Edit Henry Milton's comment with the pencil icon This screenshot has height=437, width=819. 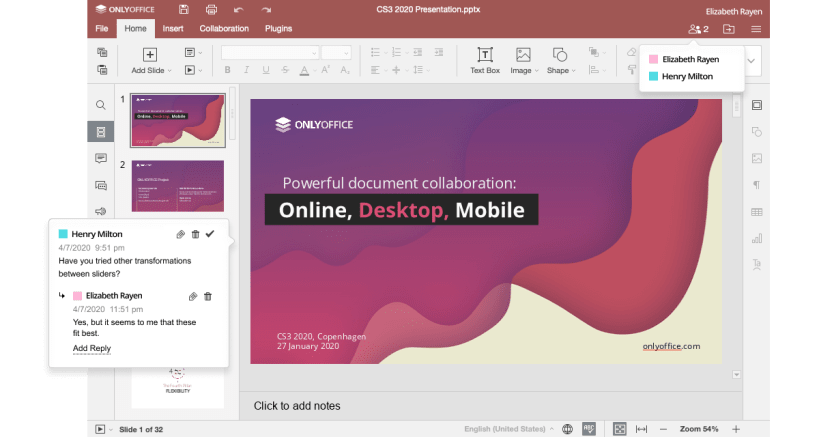pos(180,234)
